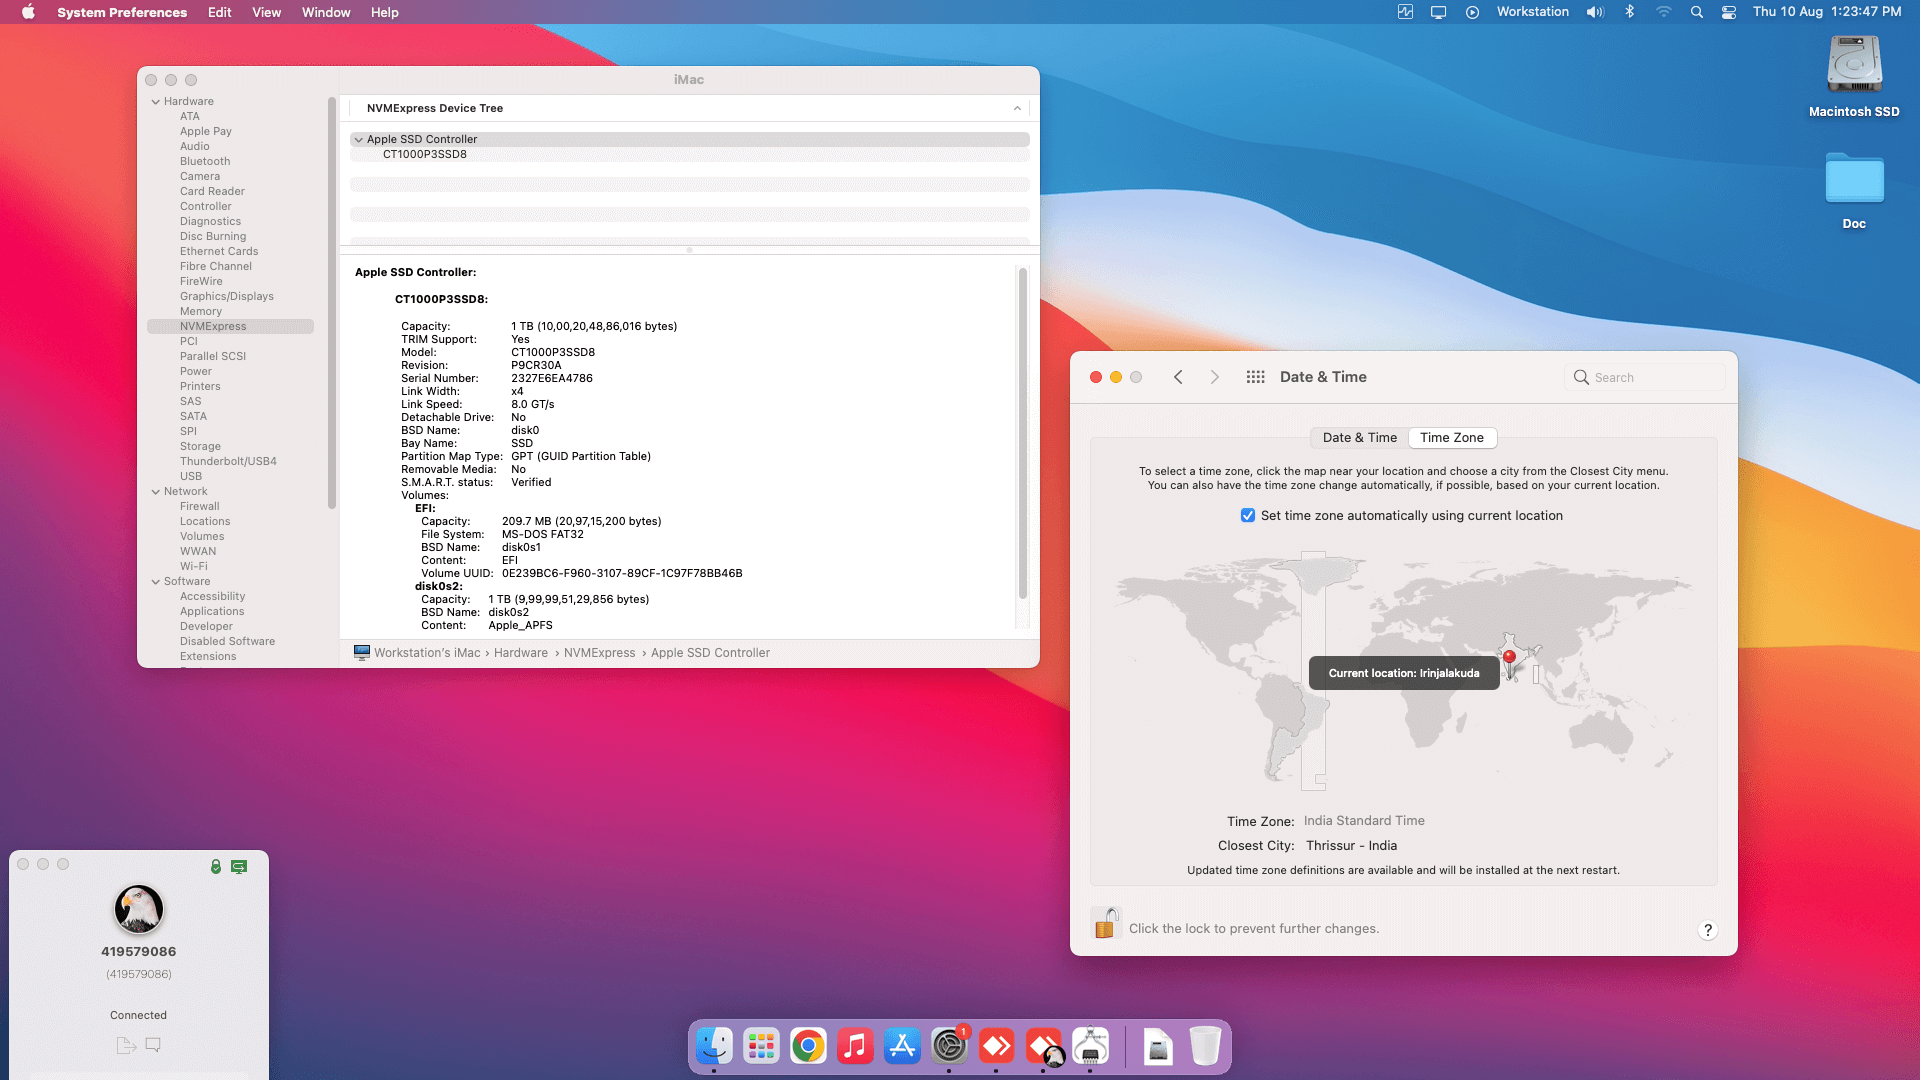Click Hardware in the path bar
The width and height of the screenshot is (1920, 1080).
(x=521, y=653)
